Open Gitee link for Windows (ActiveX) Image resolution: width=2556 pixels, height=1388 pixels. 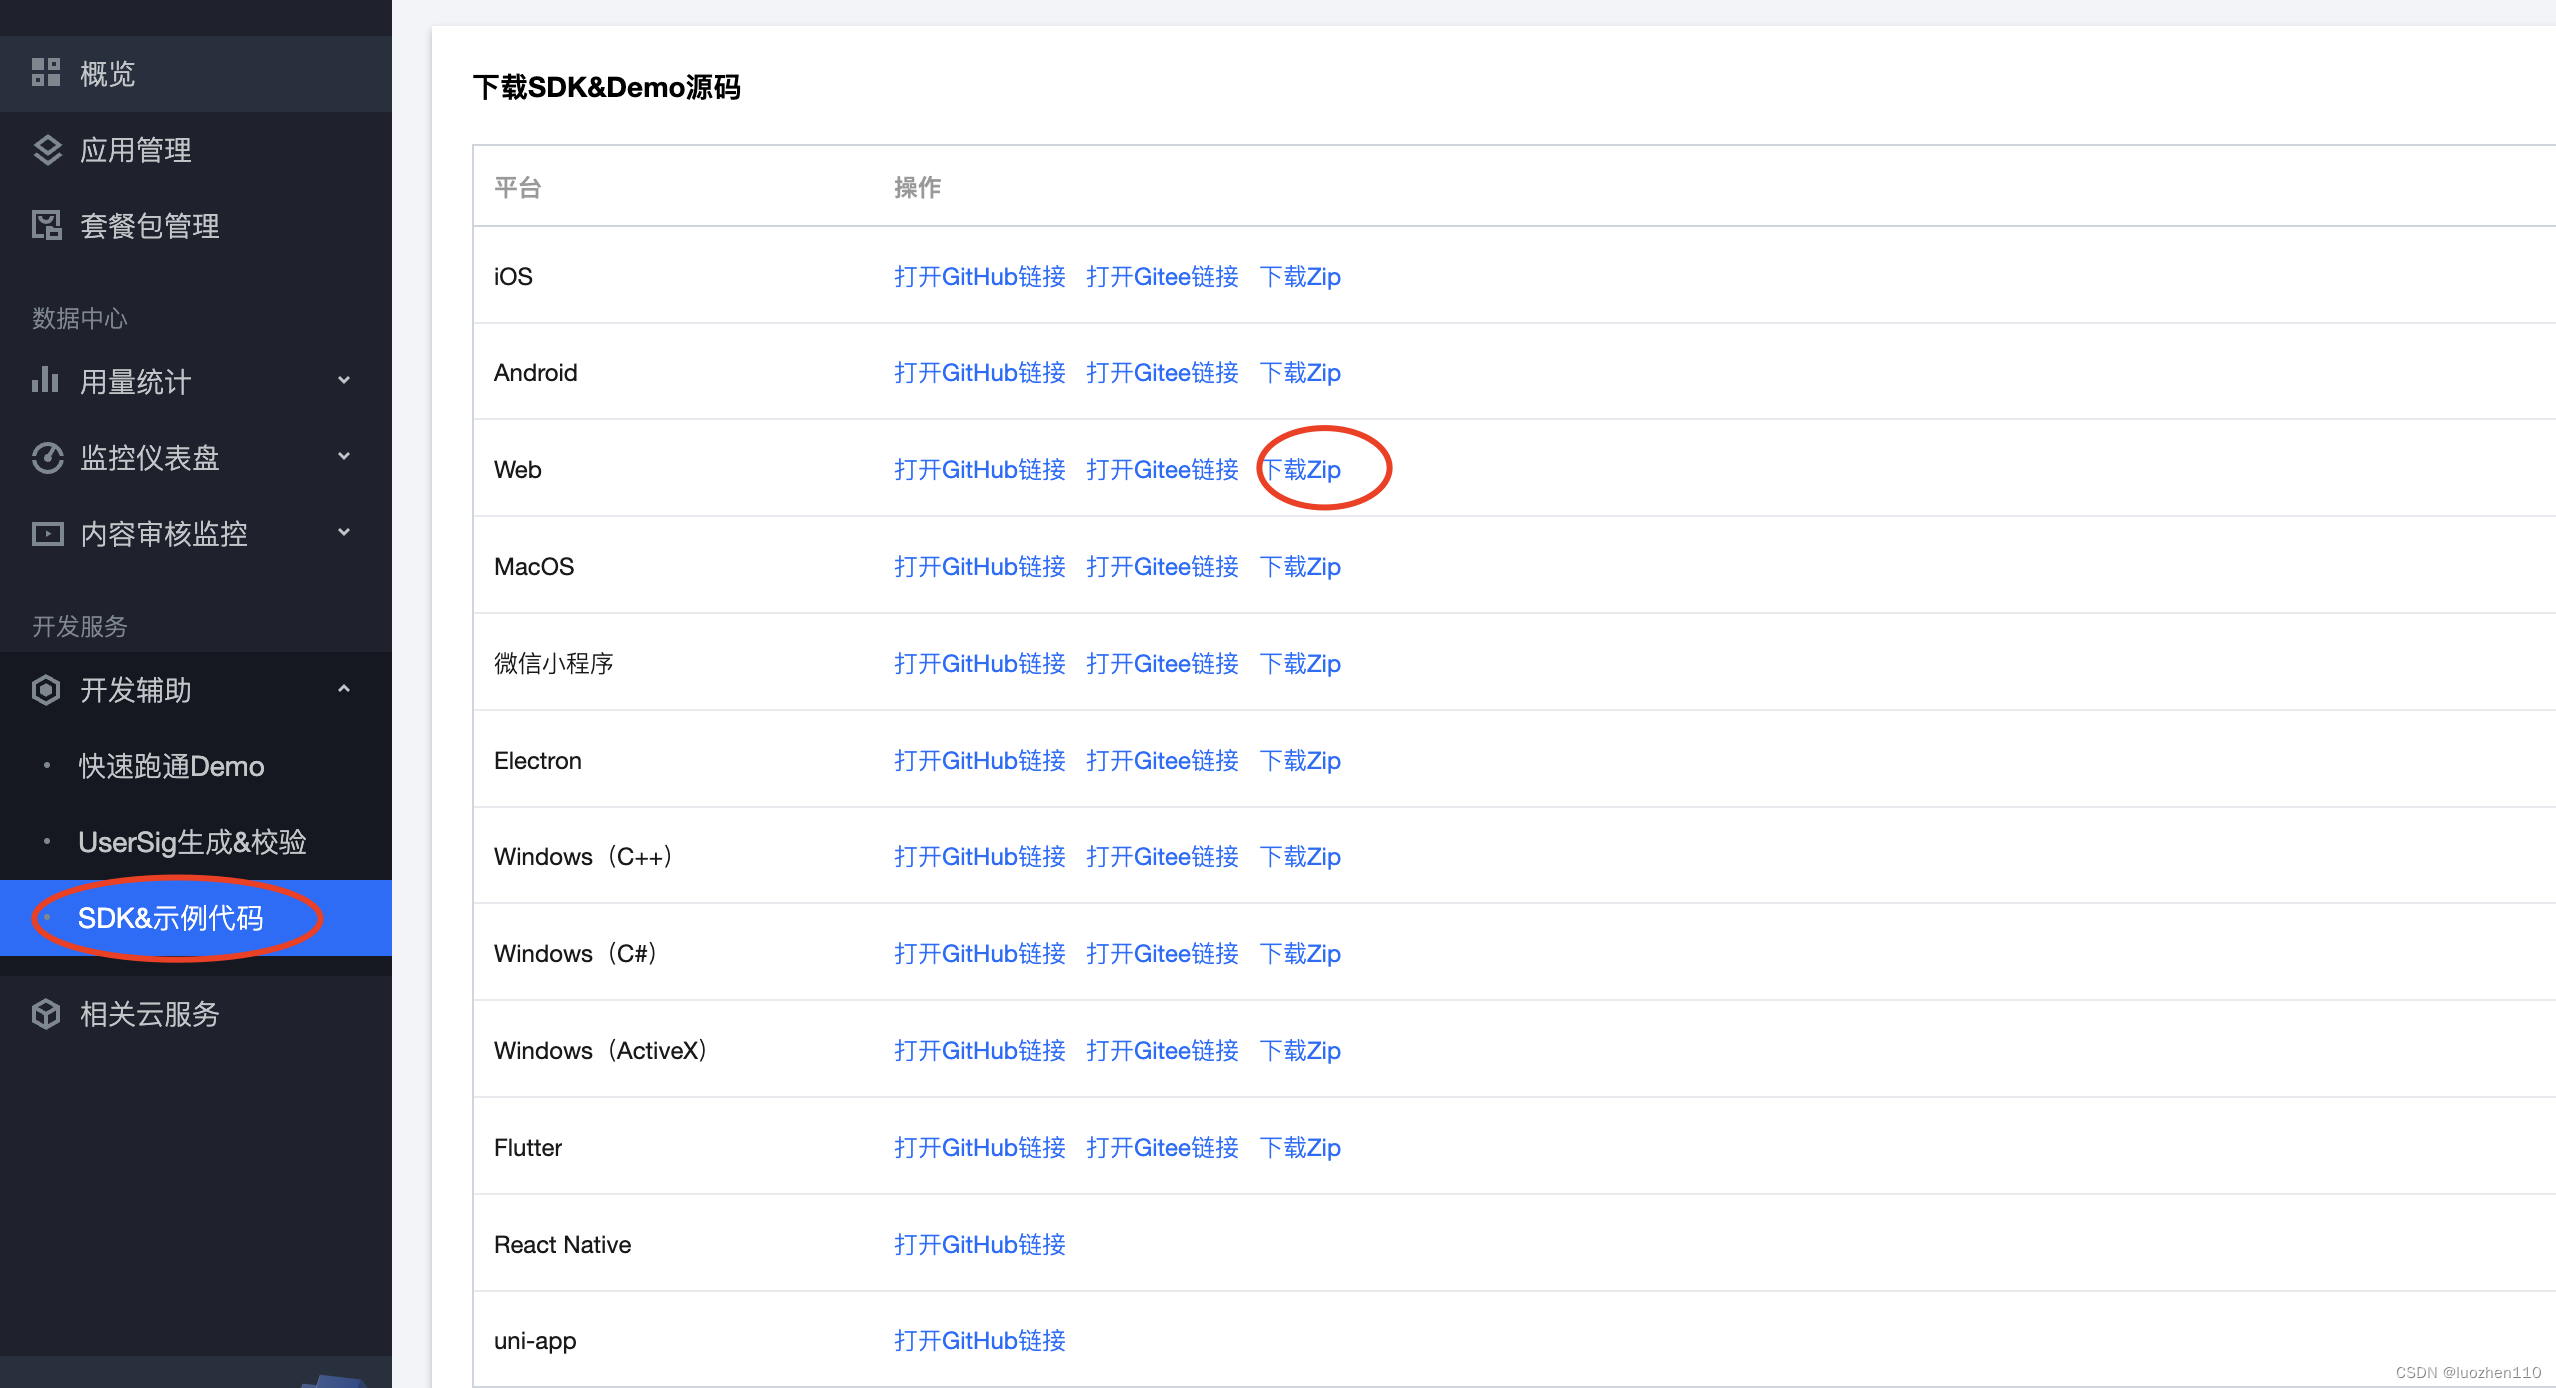[x=1162, y=1051]
